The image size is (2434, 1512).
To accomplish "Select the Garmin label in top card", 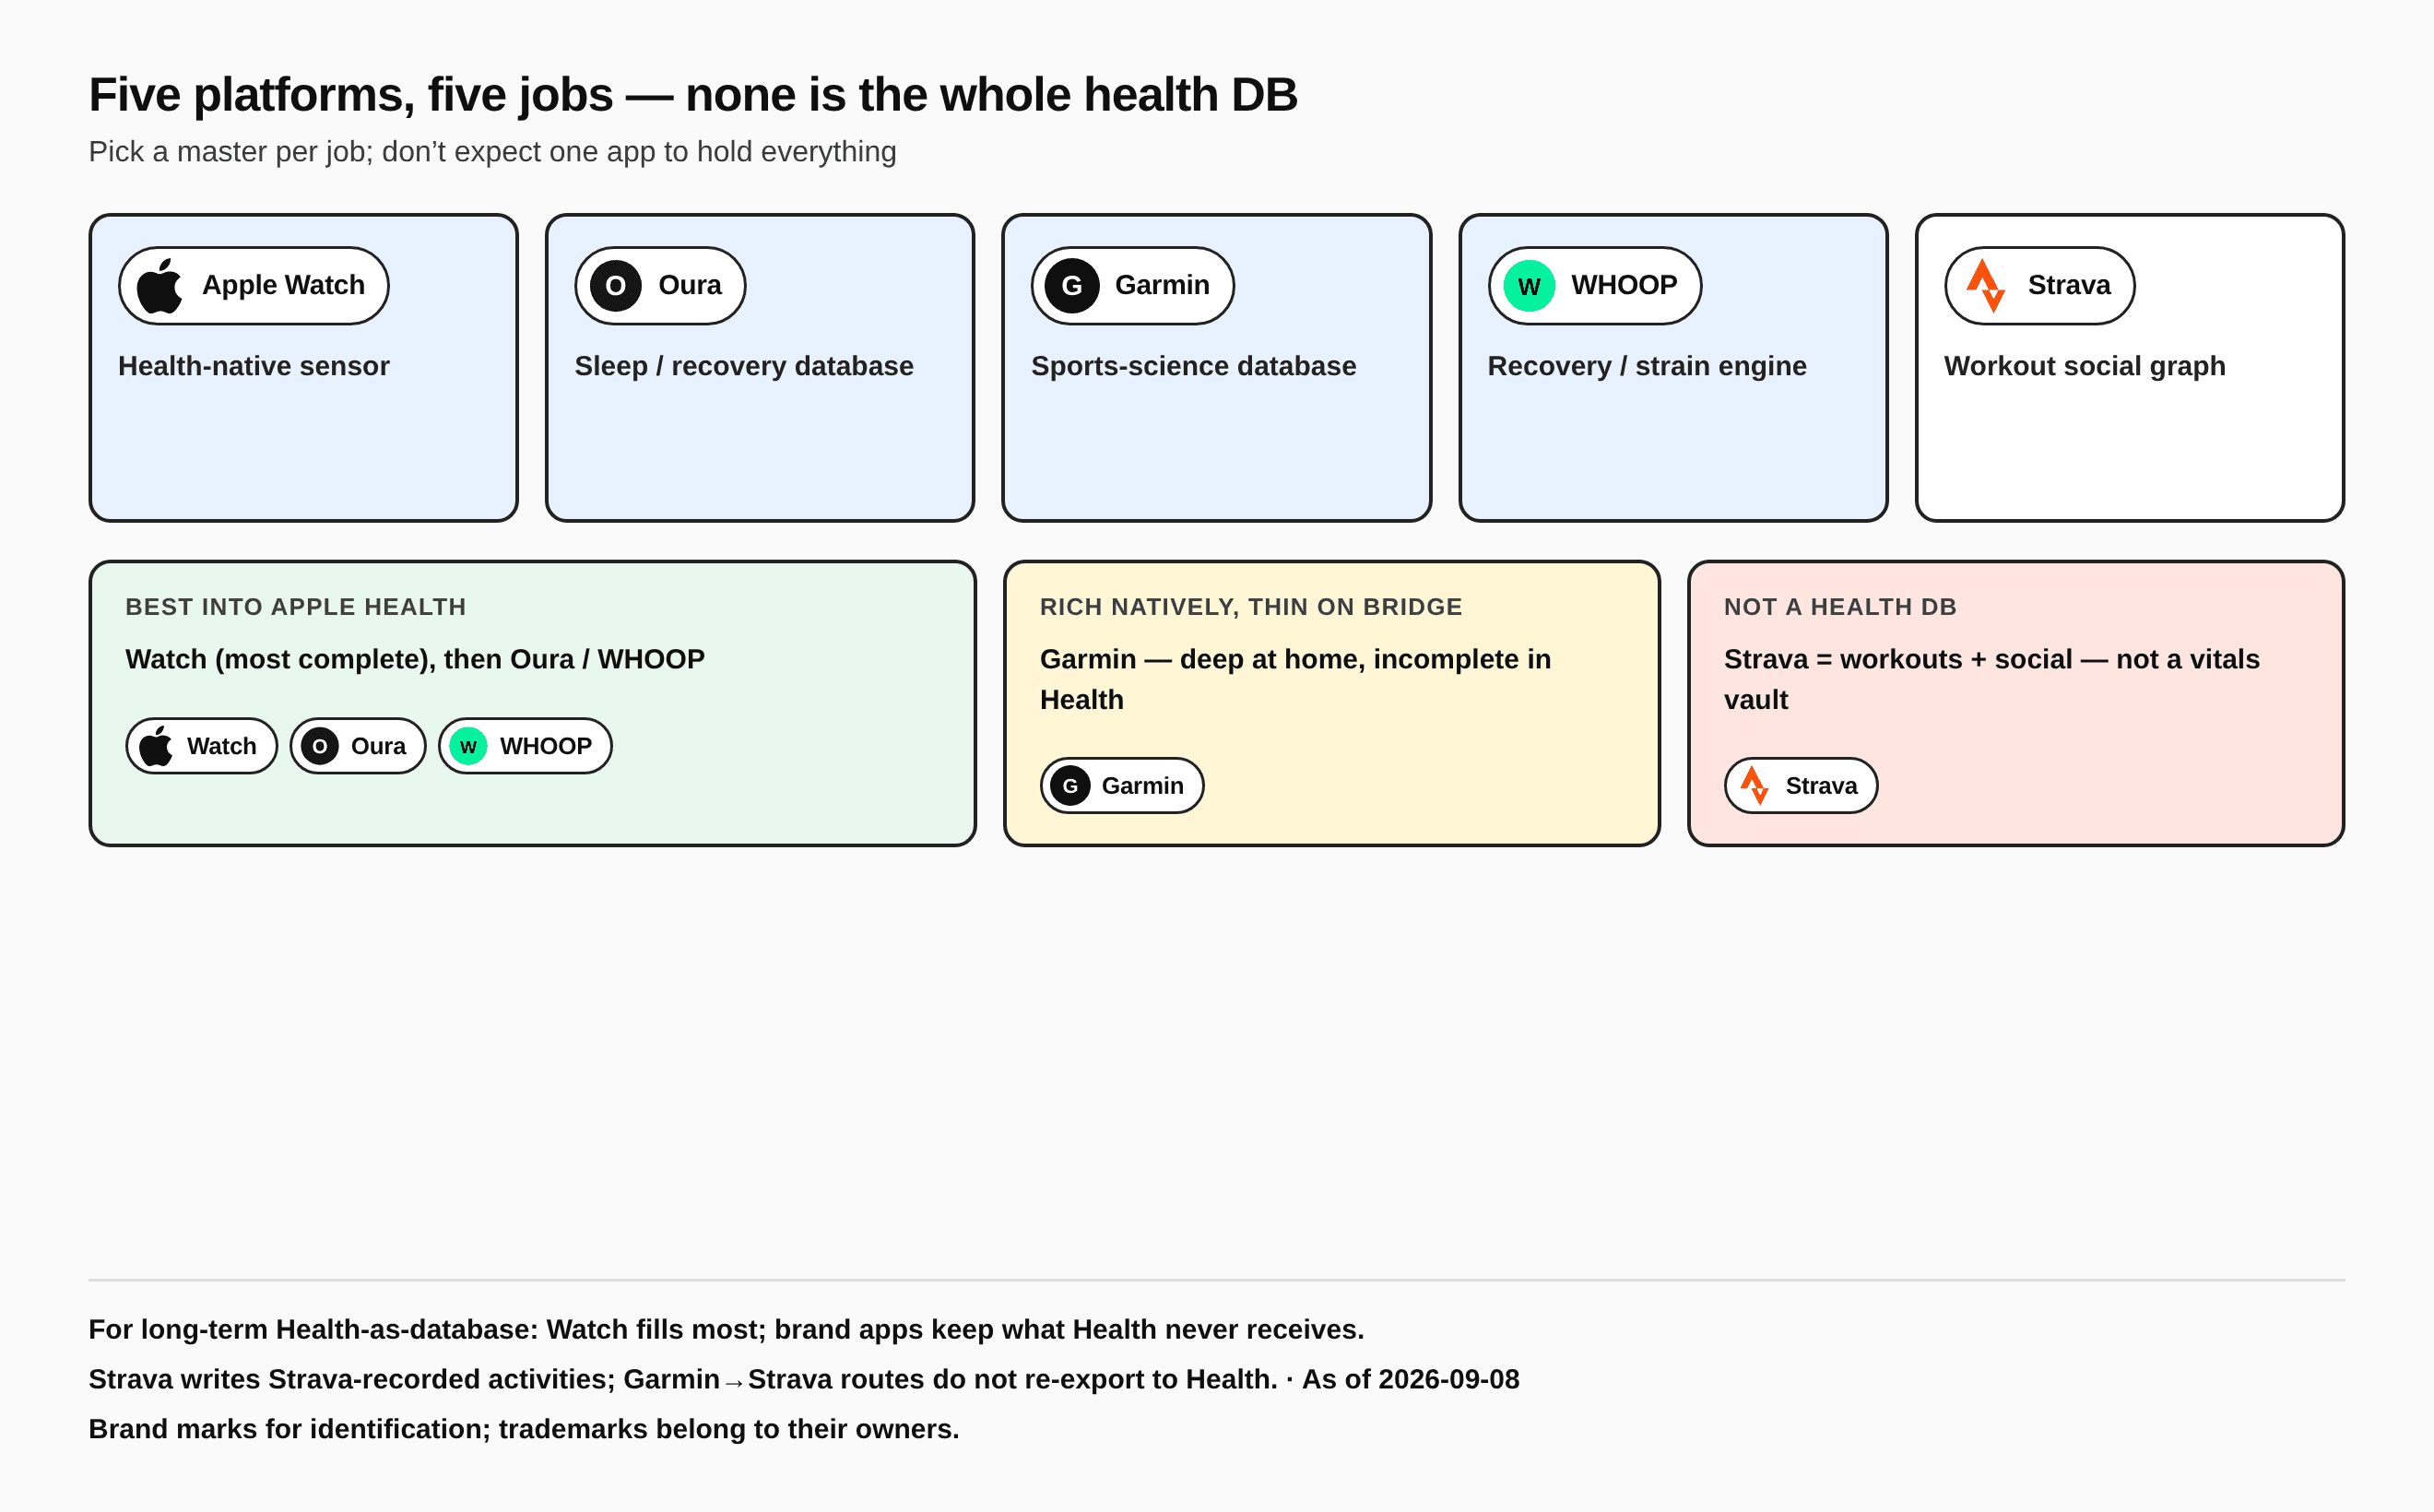I will tap(1162, 285).
